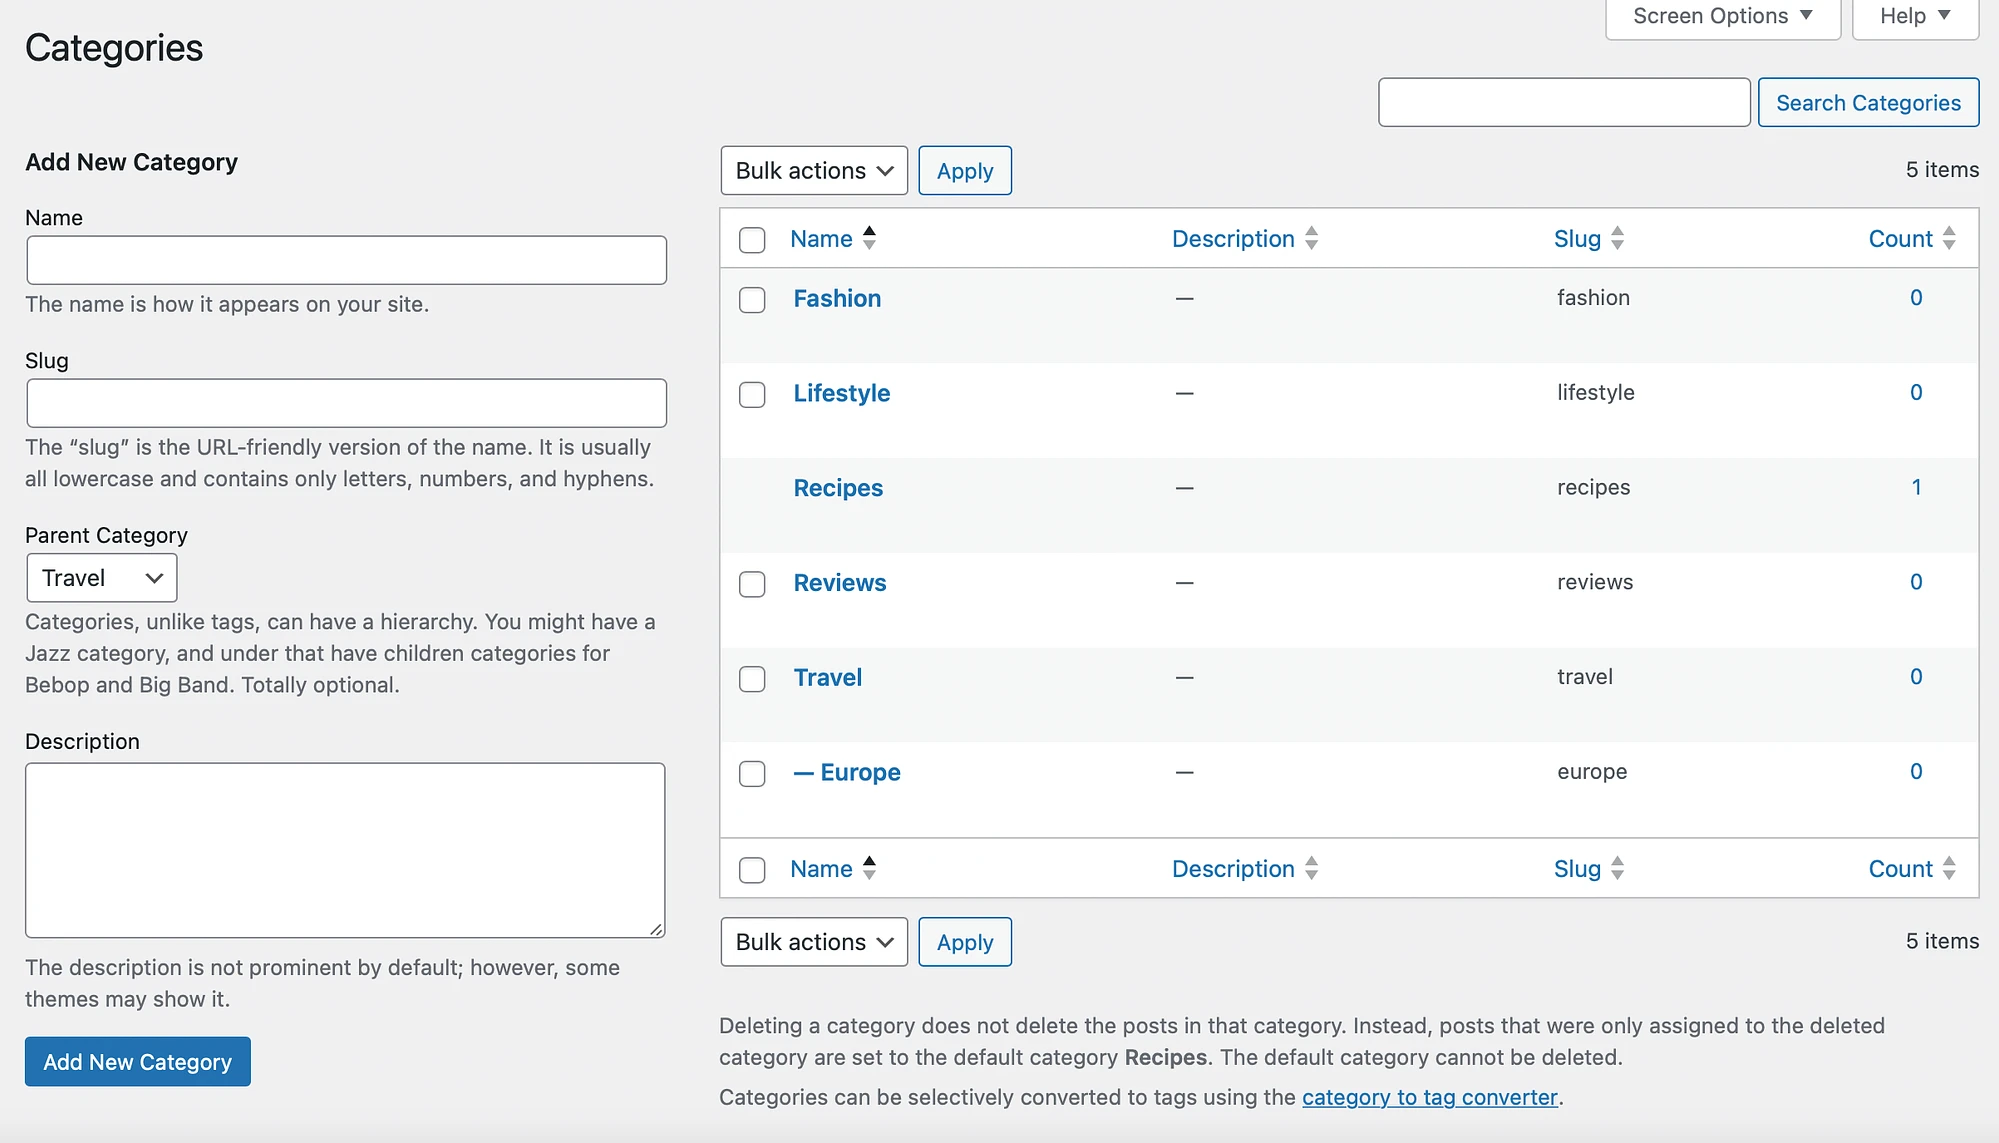Screen dimensions: 1999x1143
Task: Toggle the Lifestyle category checkbox
Action: click(751, 394)
